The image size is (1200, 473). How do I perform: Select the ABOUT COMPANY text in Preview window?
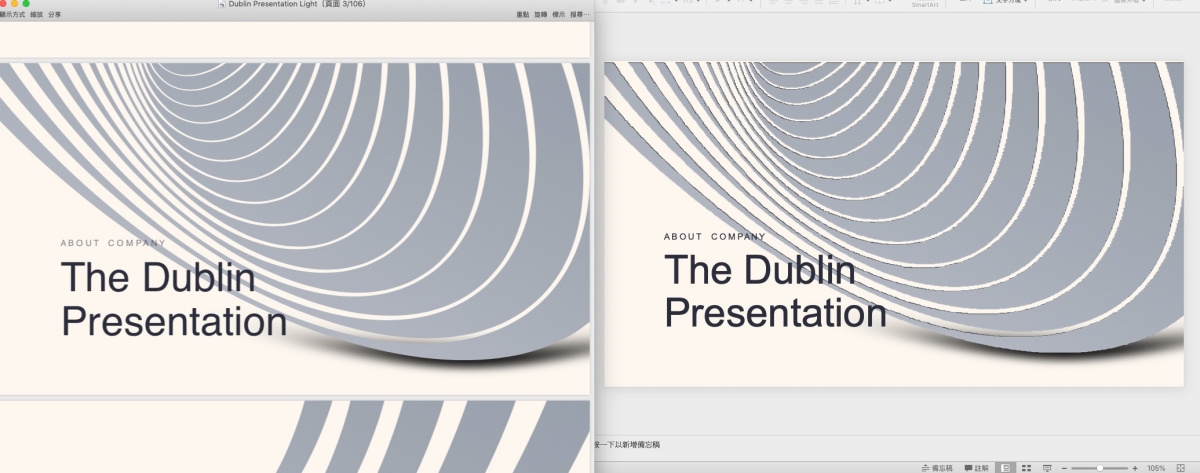(x=113, y=243)
